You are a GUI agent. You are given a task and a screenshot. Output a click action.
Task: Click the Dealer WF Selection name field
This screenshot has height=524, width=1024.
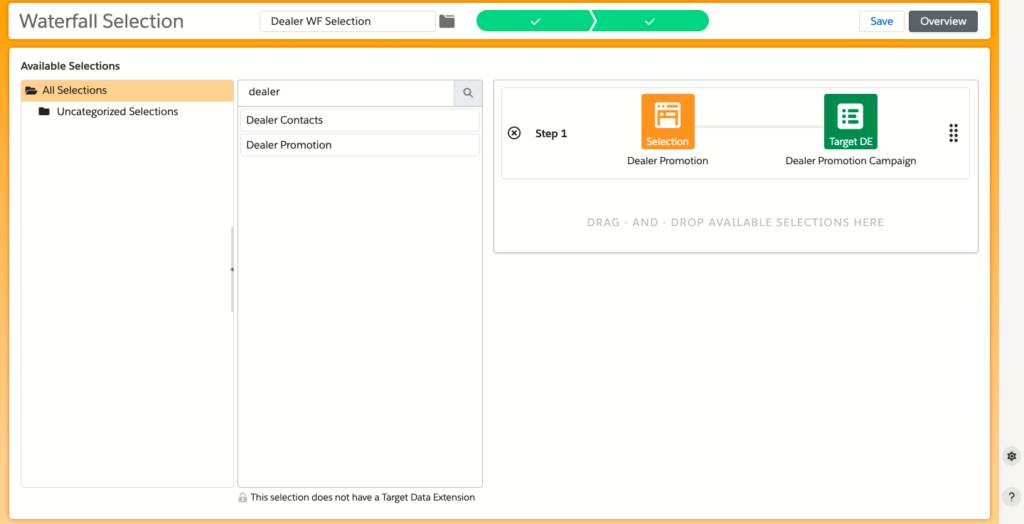(346, 21)
